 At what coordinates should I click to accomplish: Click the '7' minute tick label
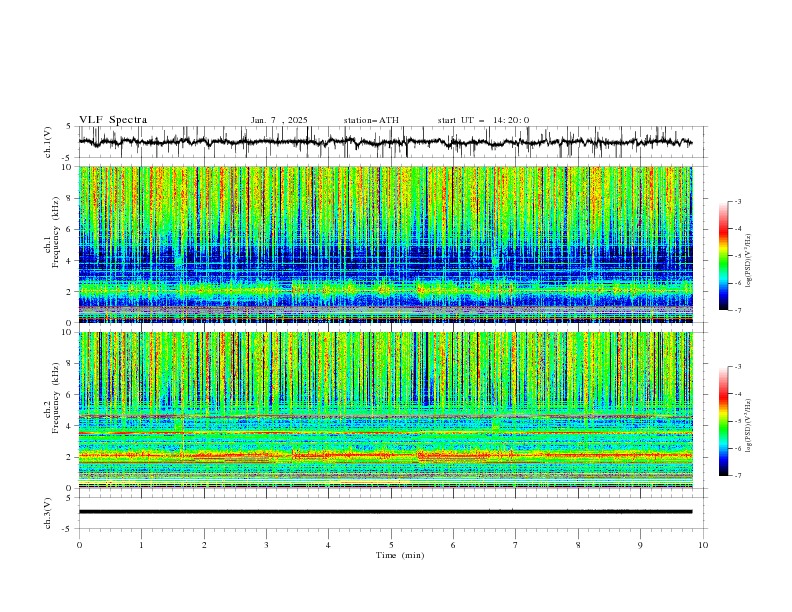coord(515,545)
